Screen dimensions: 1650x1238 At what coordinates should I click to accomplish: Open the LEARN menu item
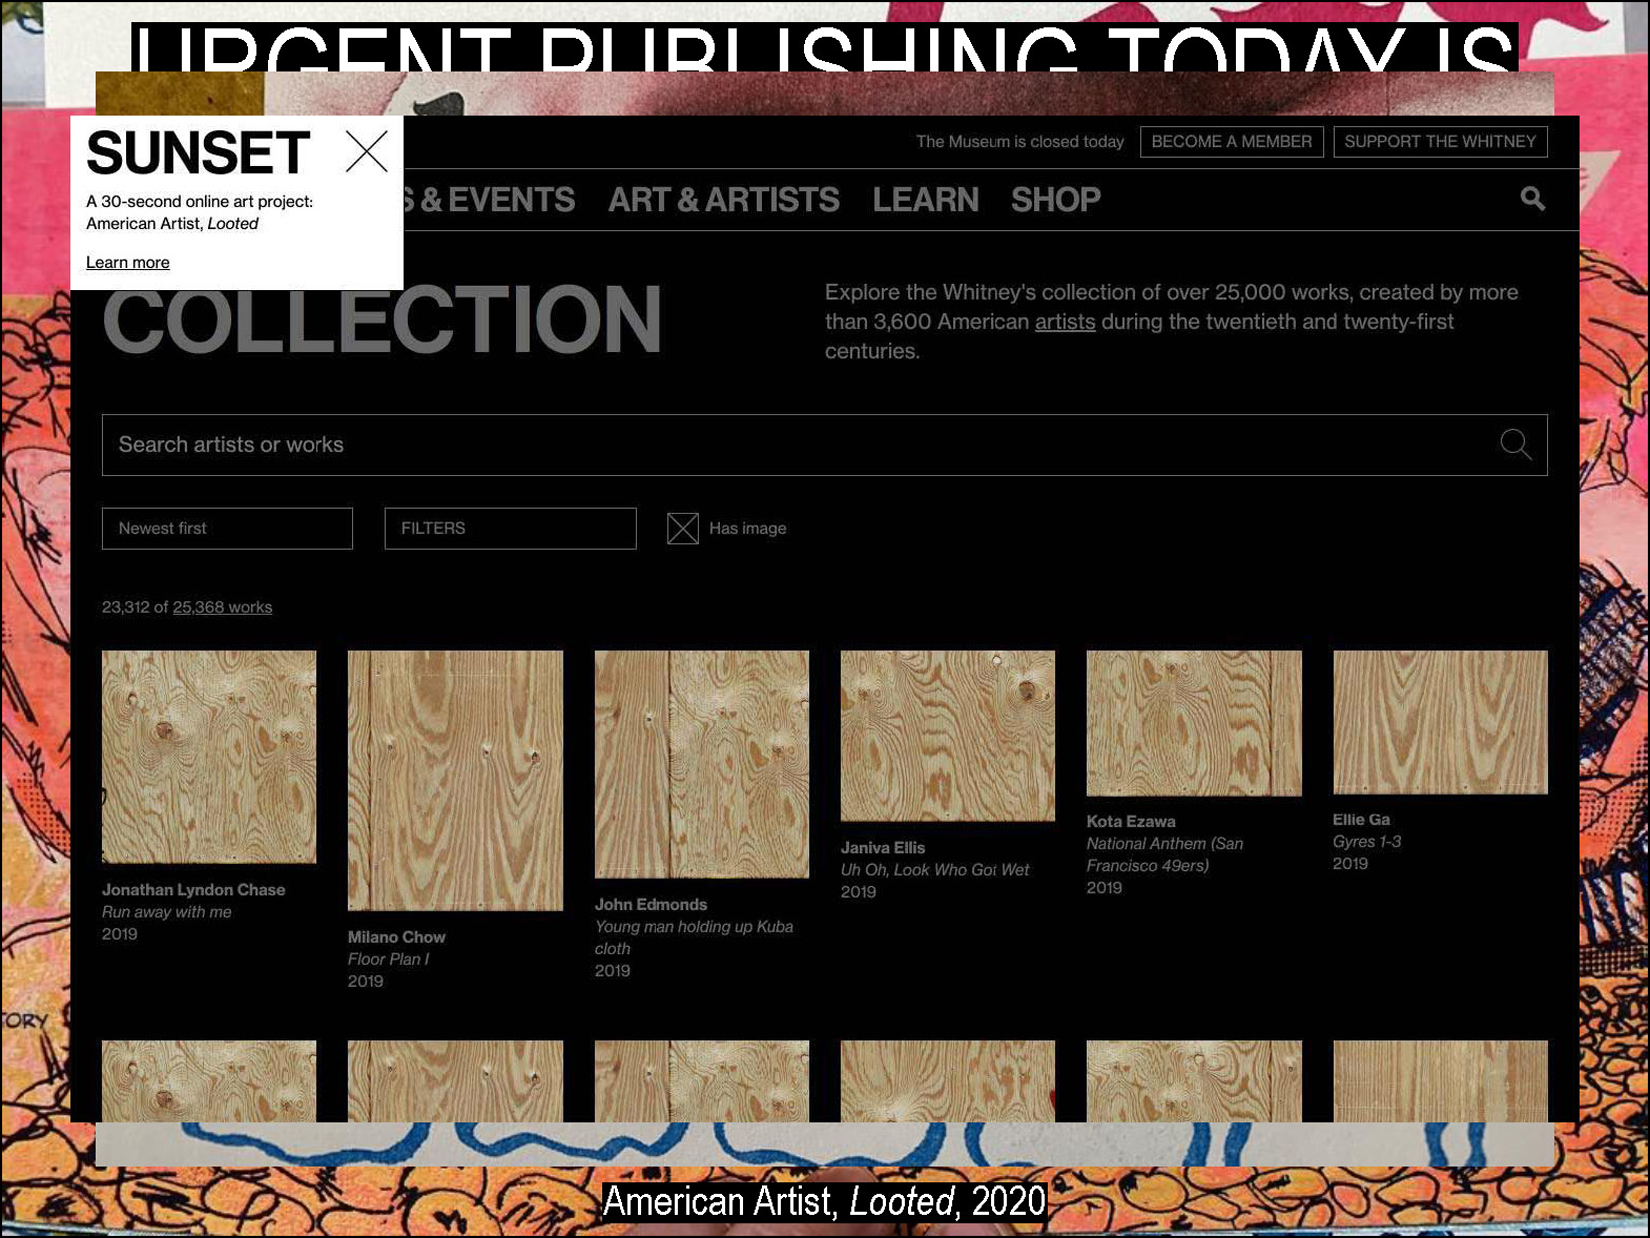coord(925,200)
